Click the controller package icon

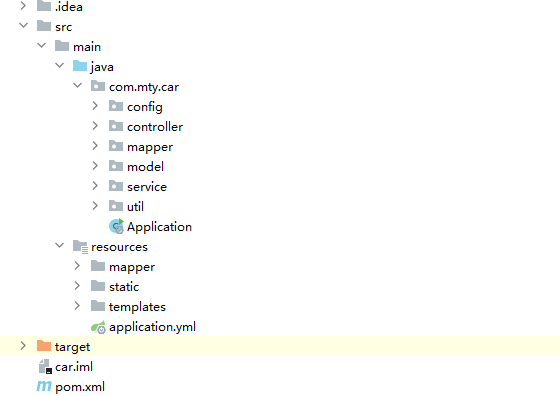click(116, 126)
